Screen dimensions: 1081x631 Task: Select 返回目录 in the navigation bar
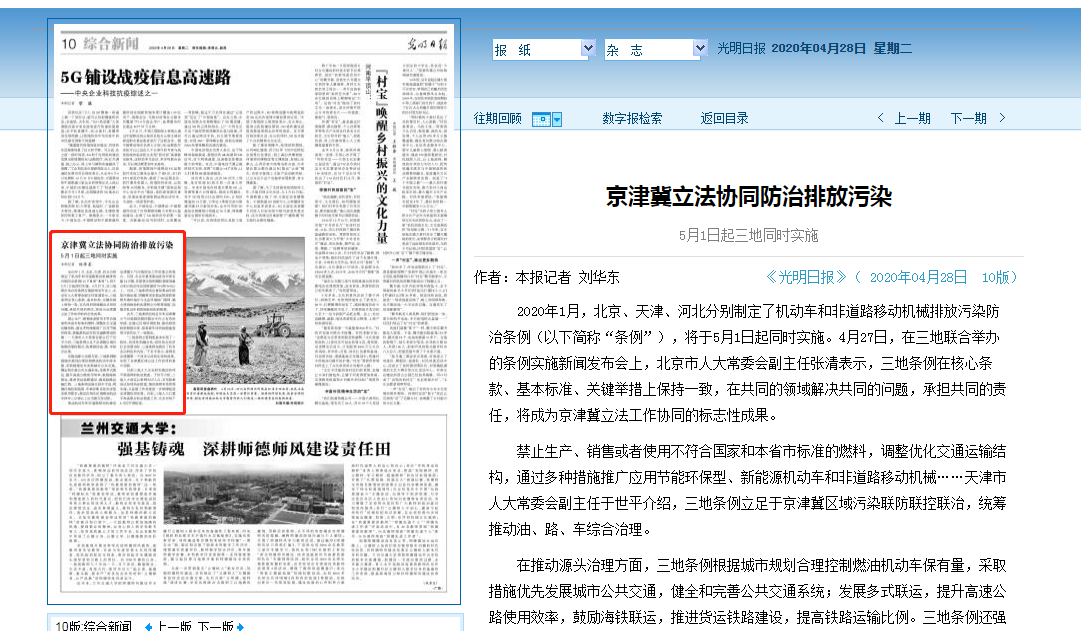pyautogui.click(x=724, y=118)
